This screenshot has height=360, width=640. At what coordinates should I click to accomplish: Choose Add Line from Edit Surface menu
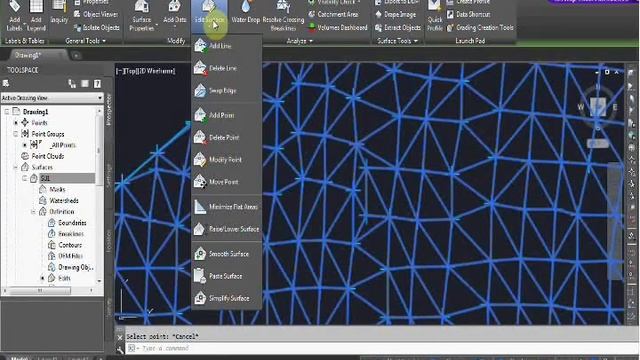point(227,46)
